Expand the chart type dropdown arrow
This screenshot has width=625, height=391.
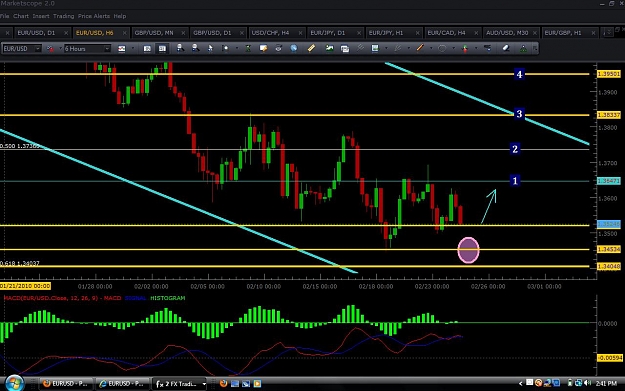(x=132, y=49)
